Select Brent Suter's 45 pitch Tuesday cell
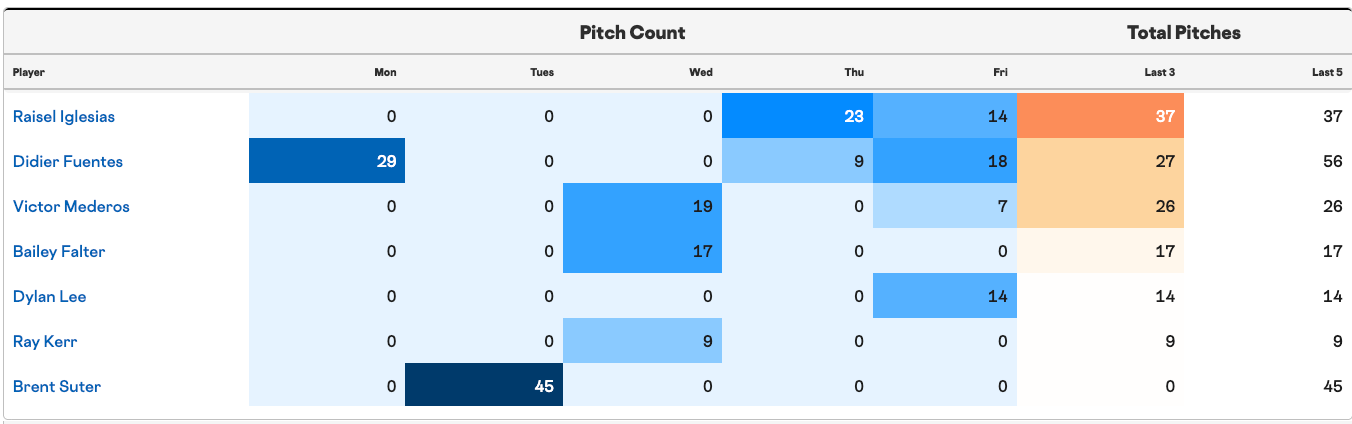The image size is (1352, 424). tap(484, 385)
